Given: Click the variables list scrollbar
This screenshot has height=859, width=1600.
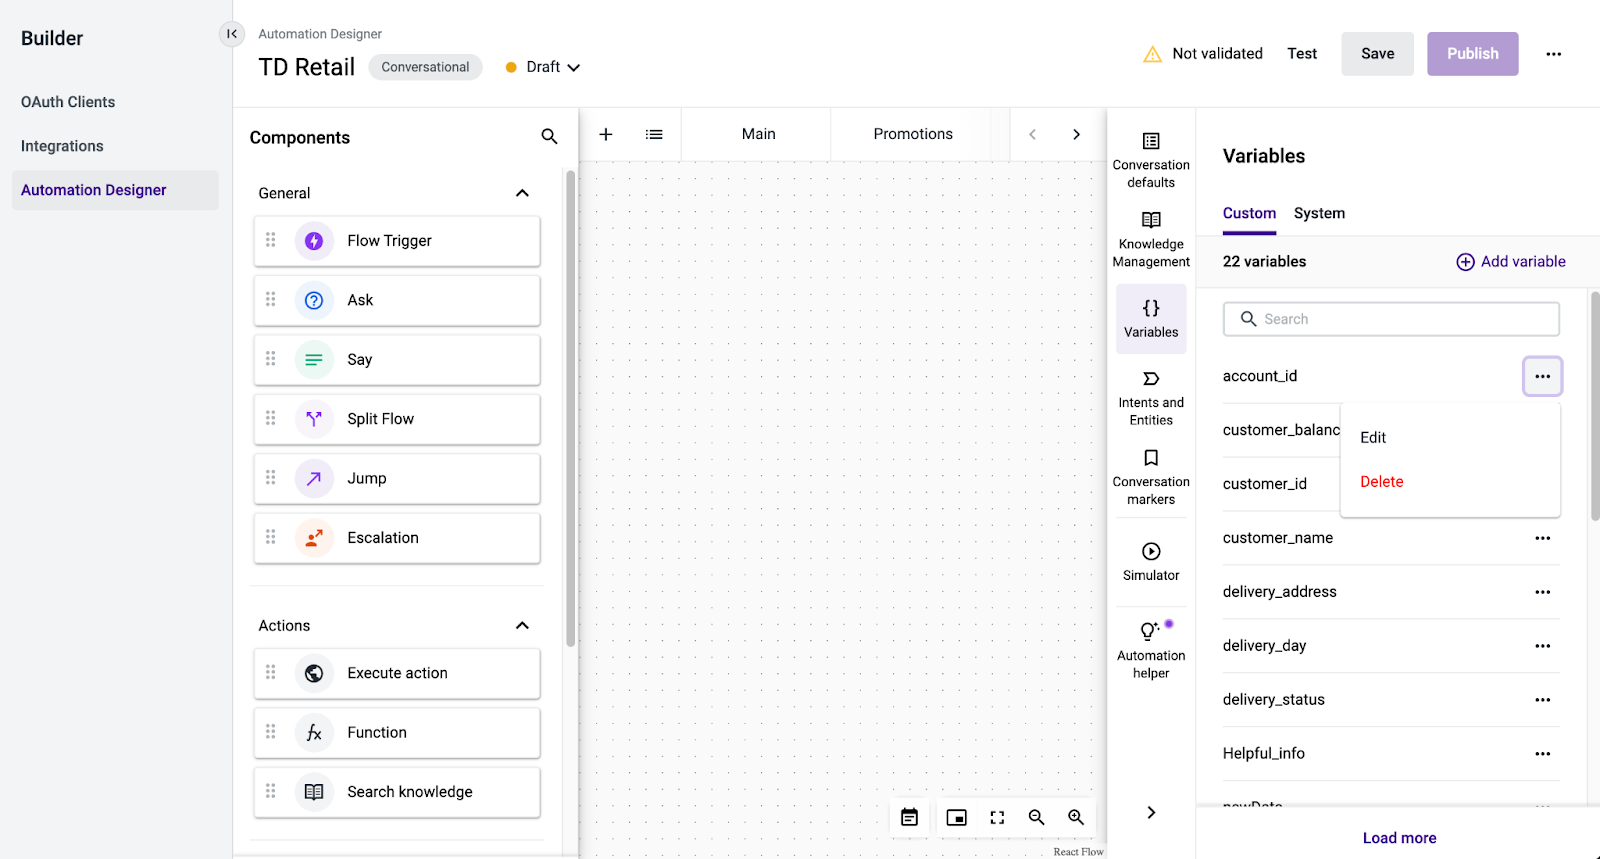Looking at the screenshot, I should pos(1594,405).
